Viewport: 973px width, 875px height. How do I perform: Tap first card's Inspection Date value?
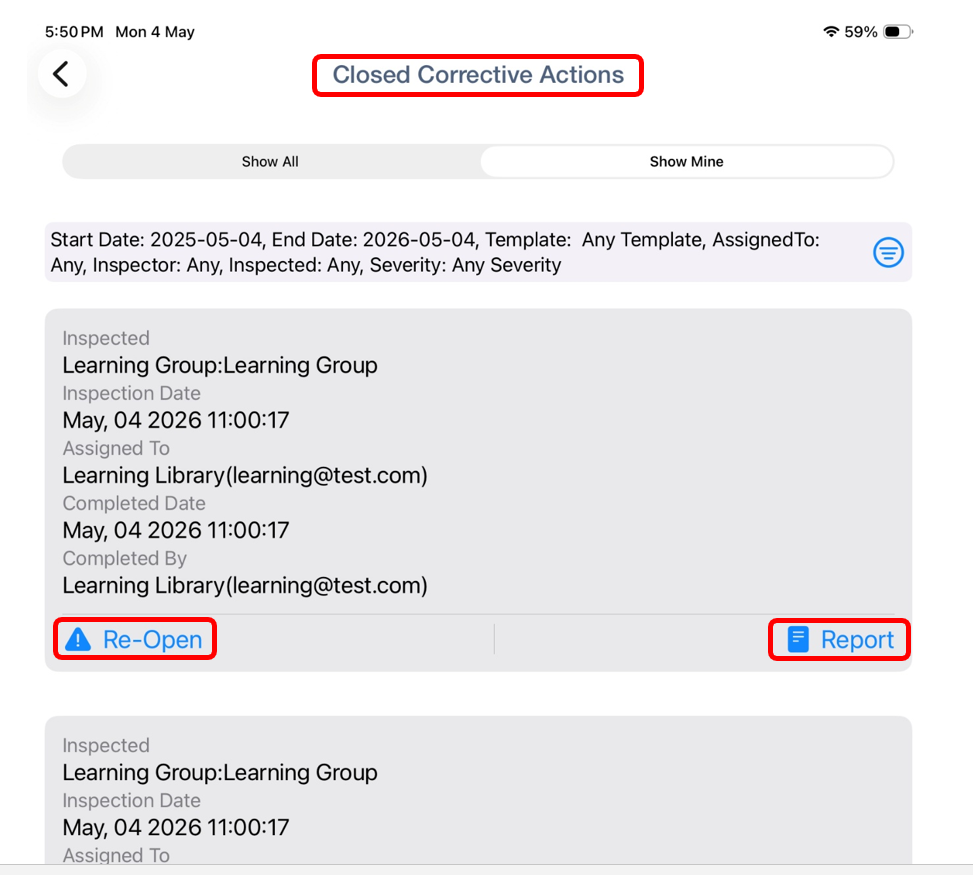pos(176,420)
